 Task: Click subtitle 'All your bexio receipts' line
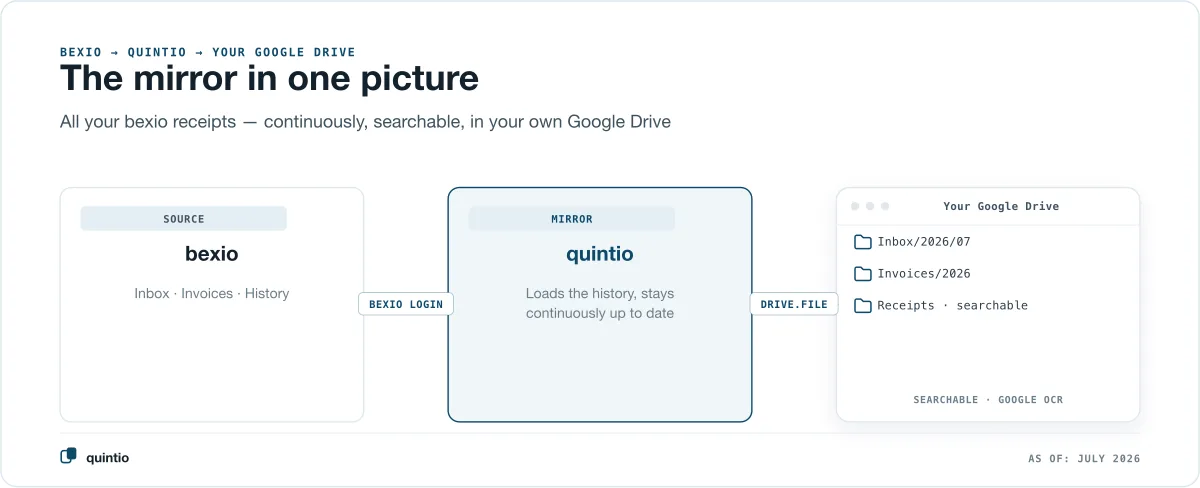[x=365, y=122]
